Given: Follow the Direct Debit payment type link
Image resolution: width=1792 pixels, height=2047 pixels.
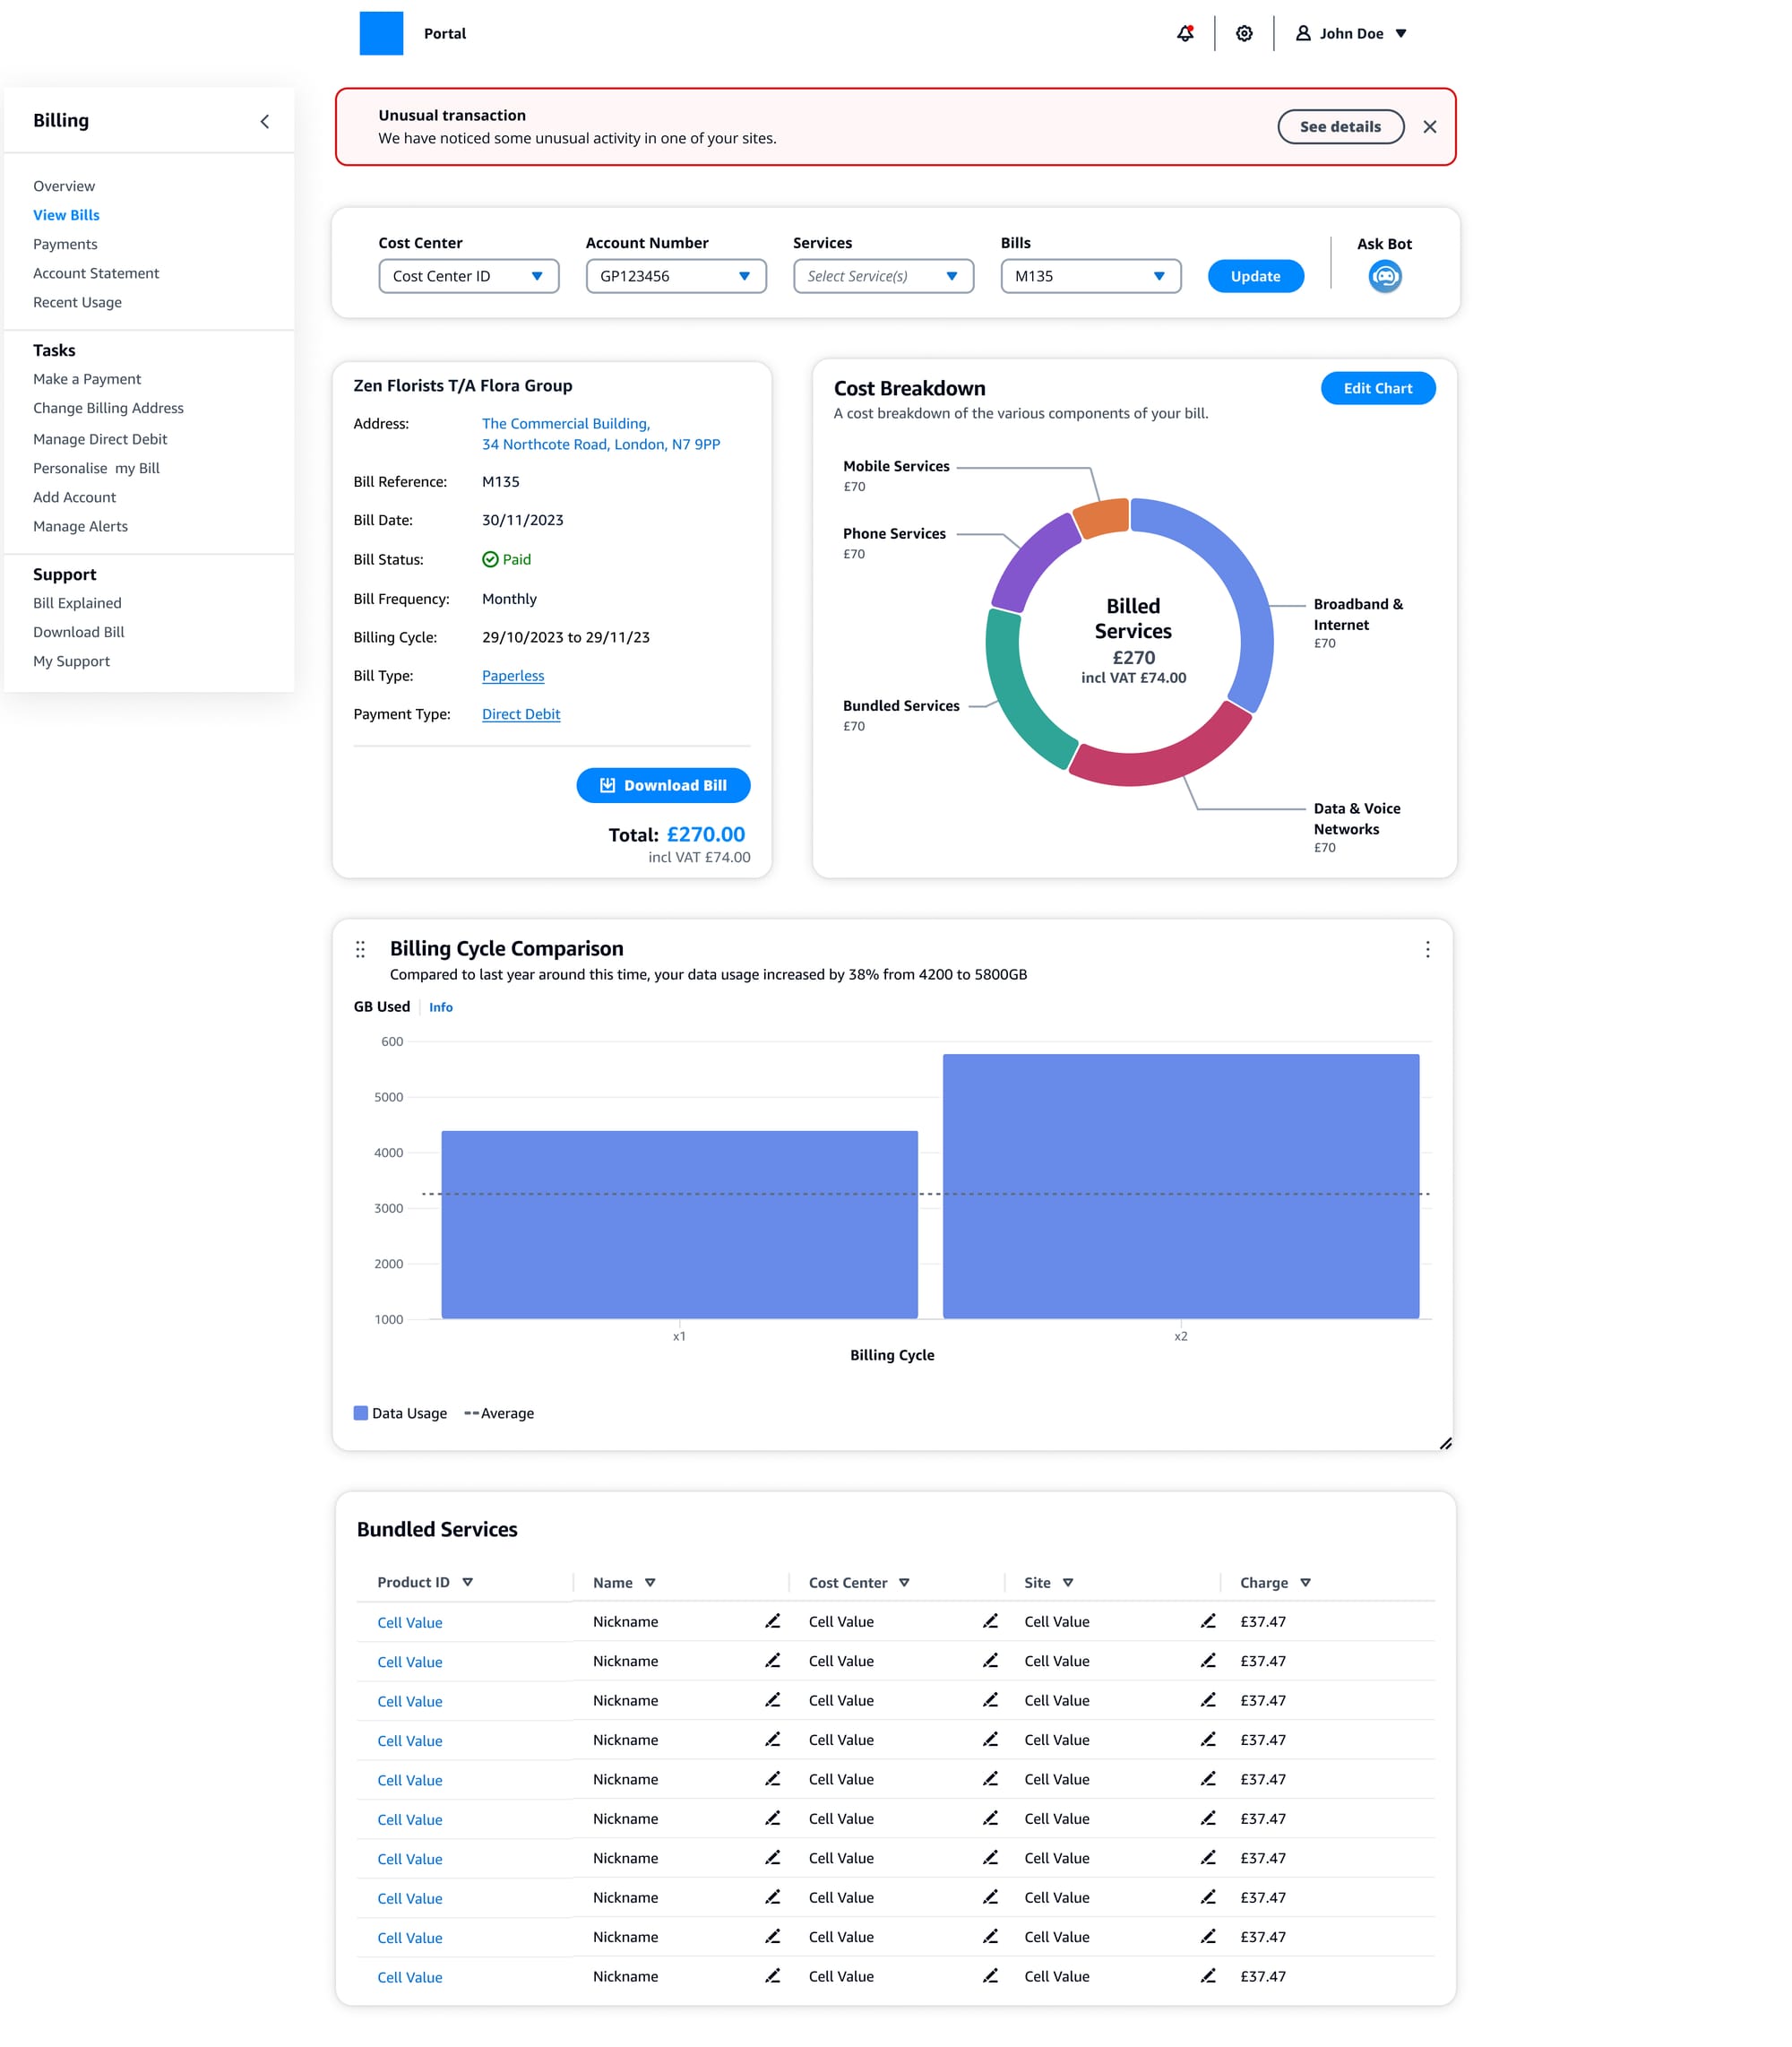Looking at the screenshot, I should point(521,714).
